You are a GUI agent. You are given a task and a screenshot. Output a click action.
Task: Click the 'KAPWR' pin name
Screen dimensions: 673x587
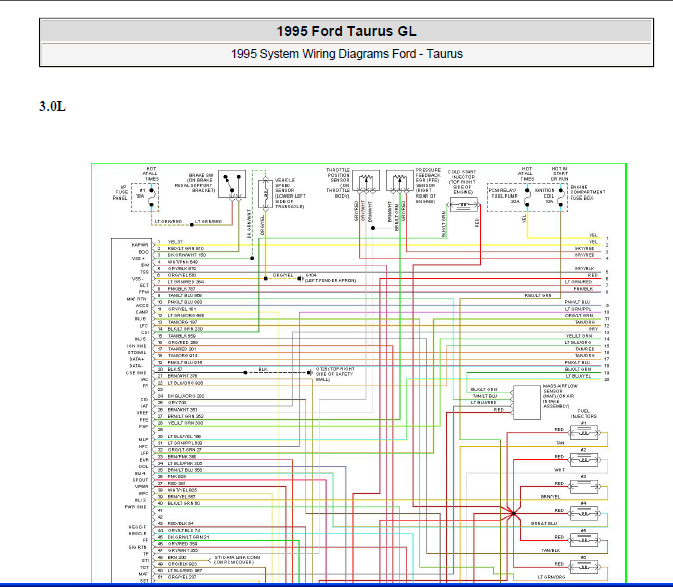pos(140,245)
